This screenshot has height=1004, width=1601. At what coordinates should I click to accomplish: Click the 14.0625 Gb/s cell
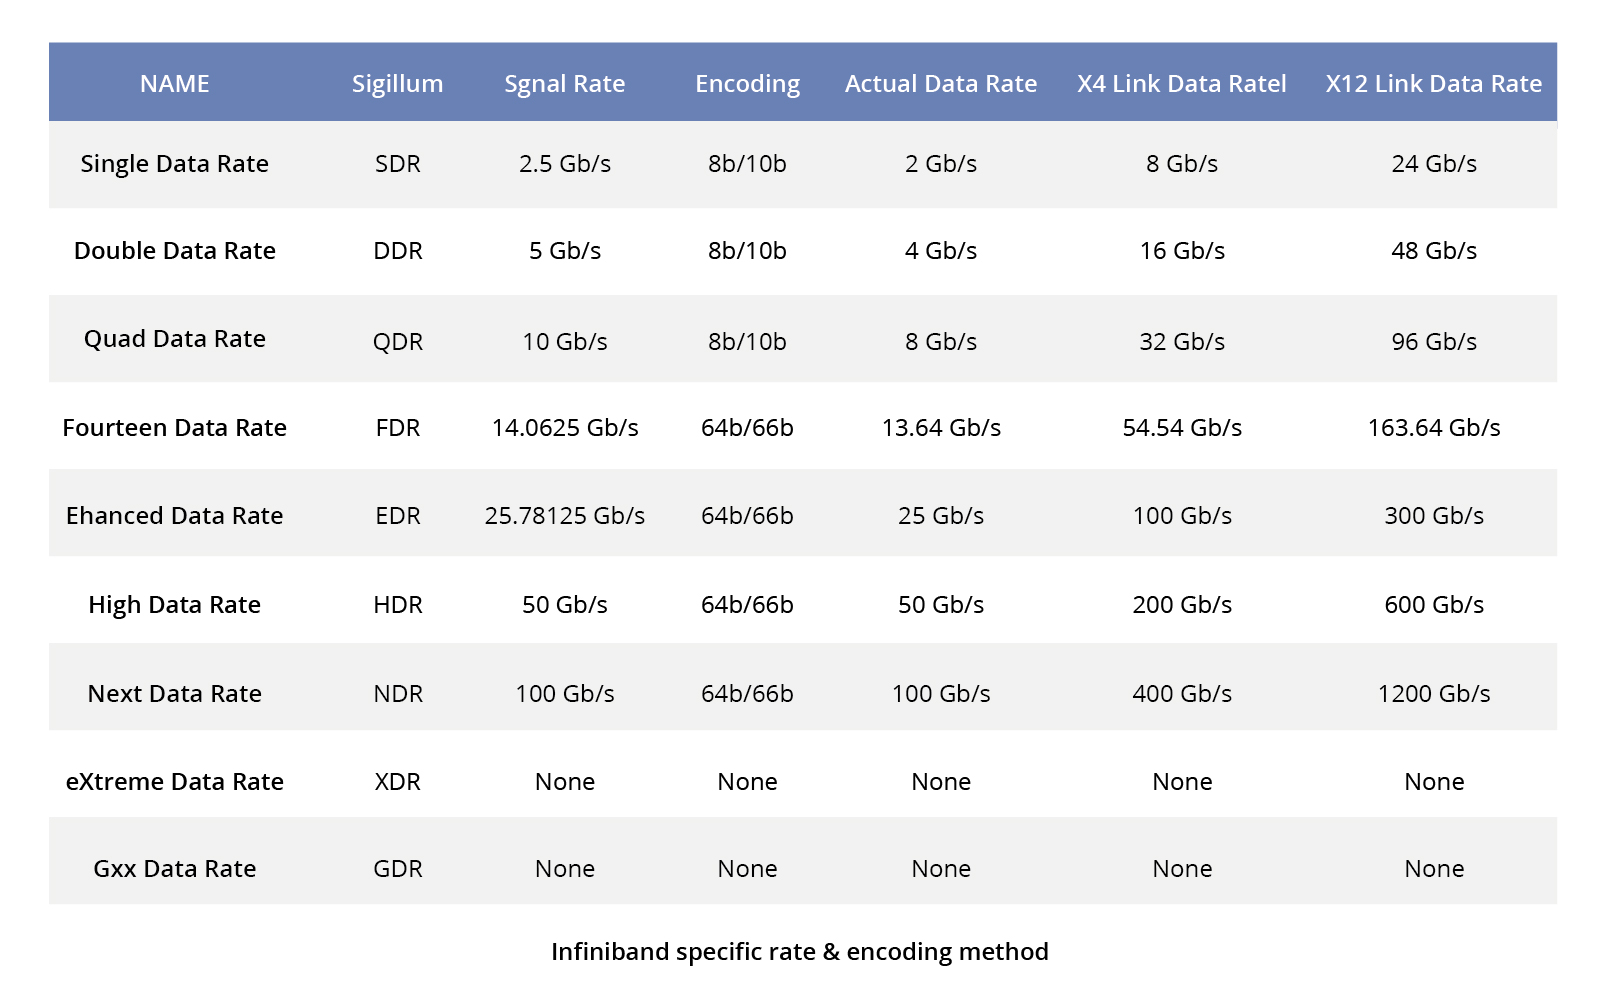(x=564, y=428)
